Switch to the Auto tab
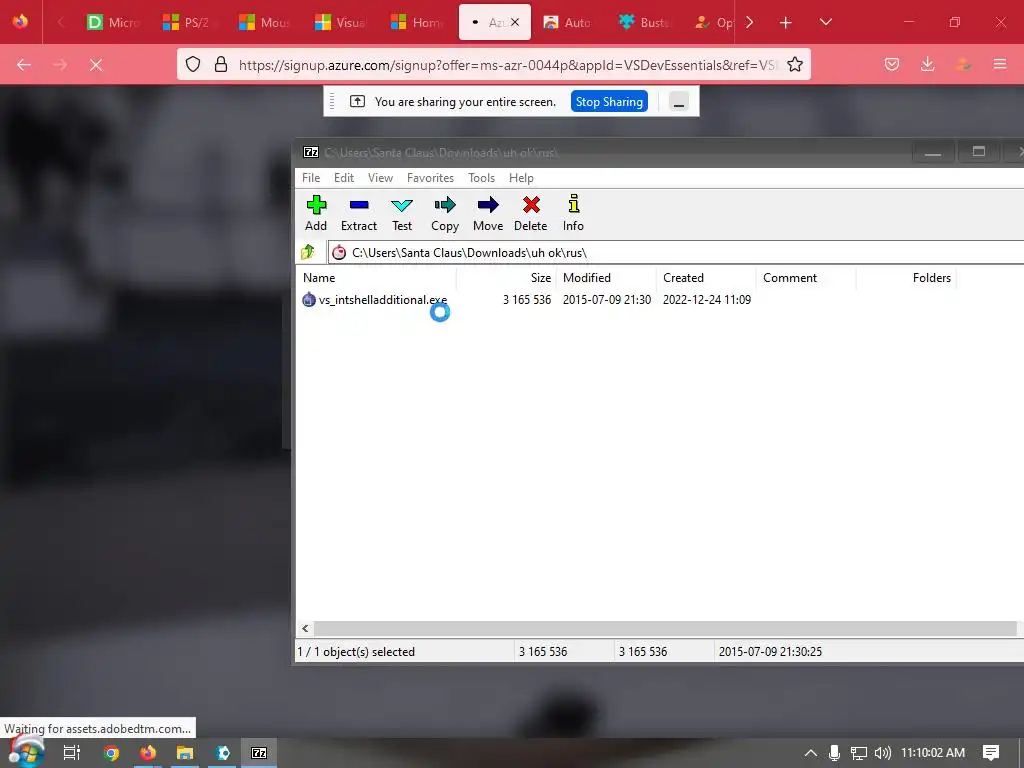This screenshot has height=768, width=1024. pyautogui.click(x=568, y=22)
